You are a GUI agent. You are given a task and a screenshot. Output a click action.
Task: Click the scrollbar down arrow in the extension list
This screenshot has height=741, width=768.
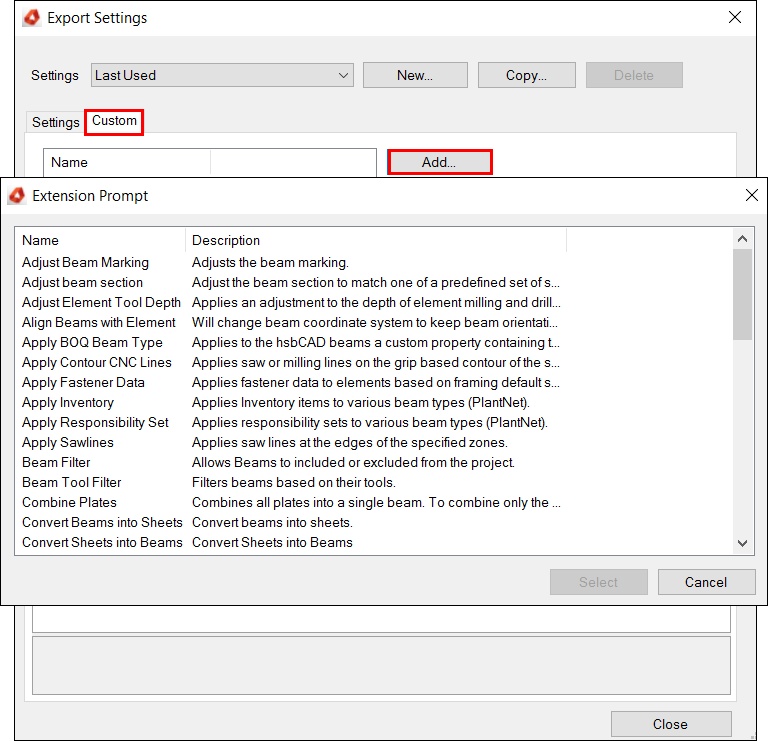742,543
